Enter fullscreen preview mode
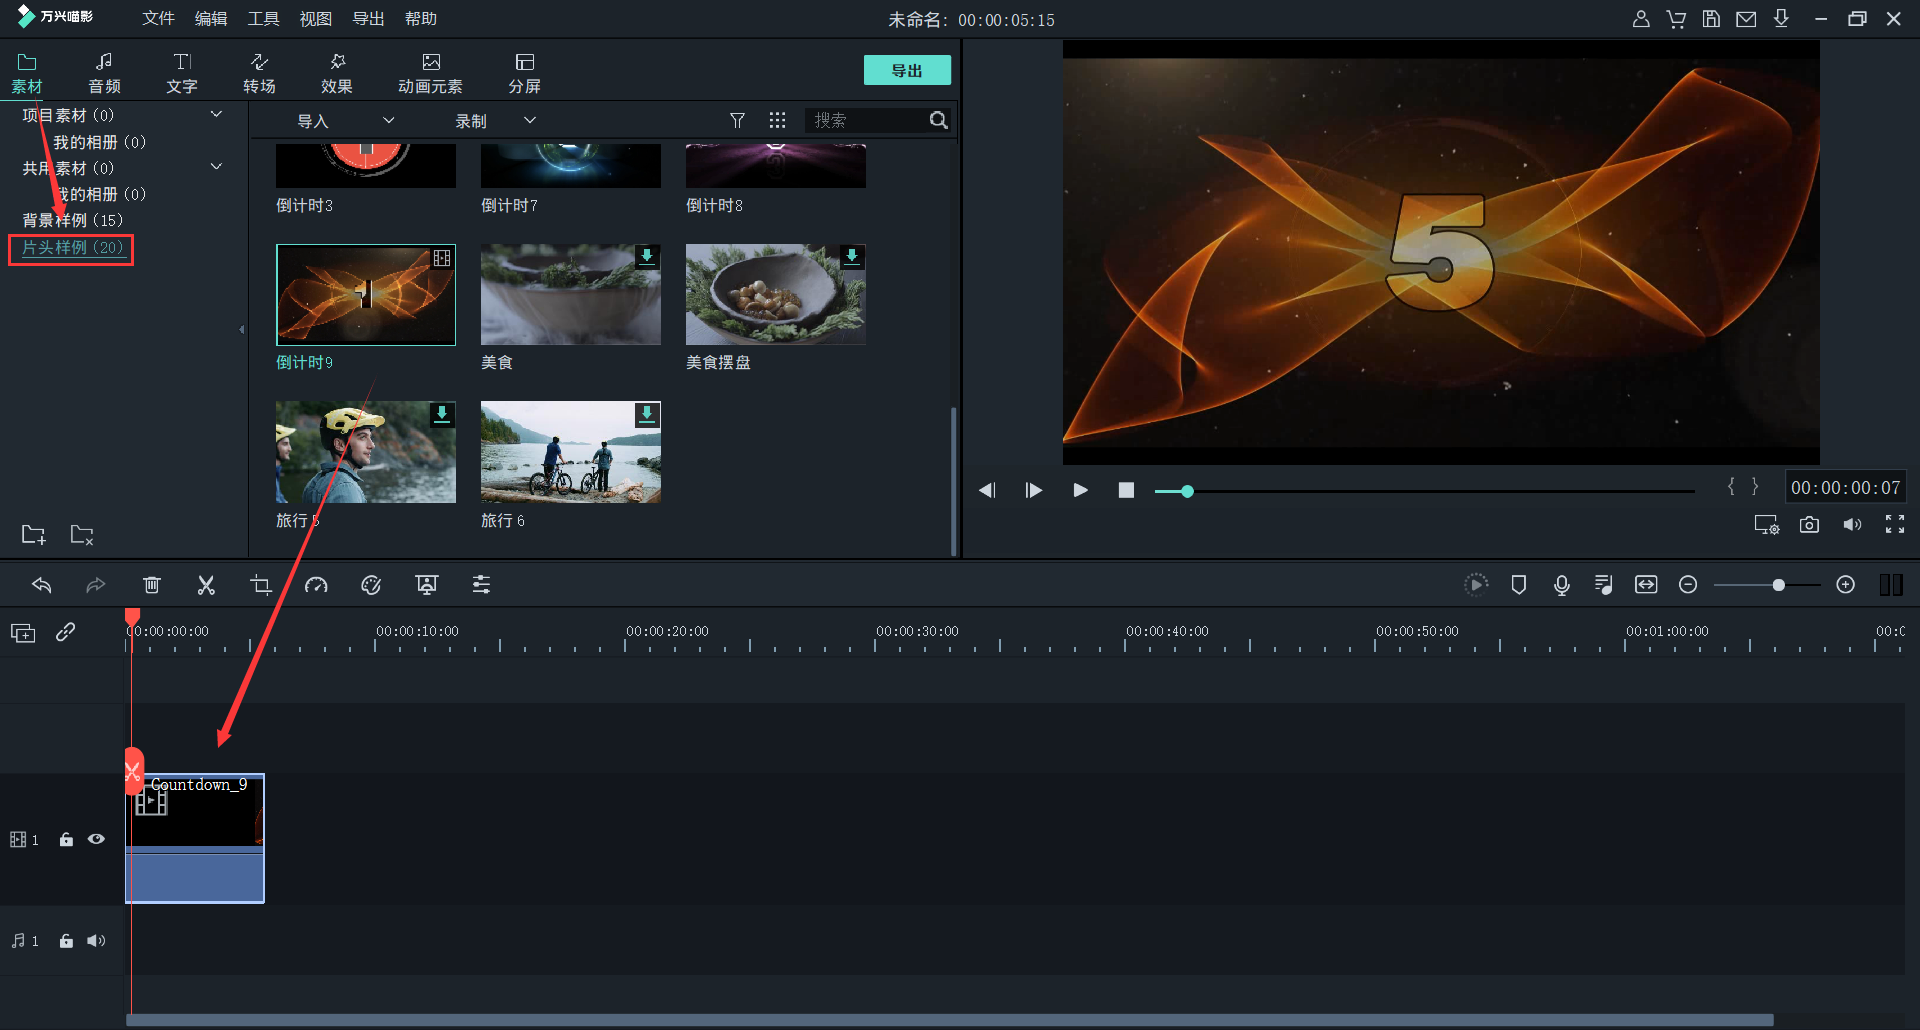The height and width of the screenshot is (1030, 1920). (x=1894, y=525)
